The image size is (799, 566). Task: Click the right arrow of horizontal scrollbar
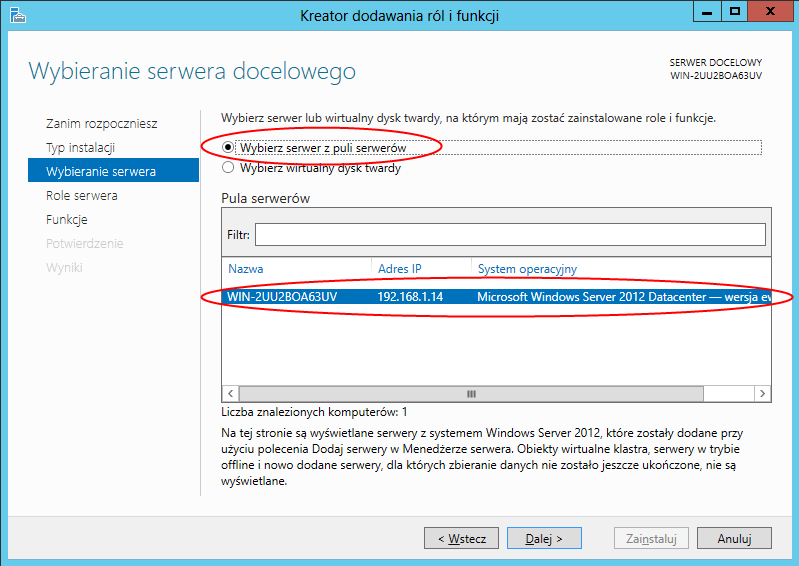(762, 393)
